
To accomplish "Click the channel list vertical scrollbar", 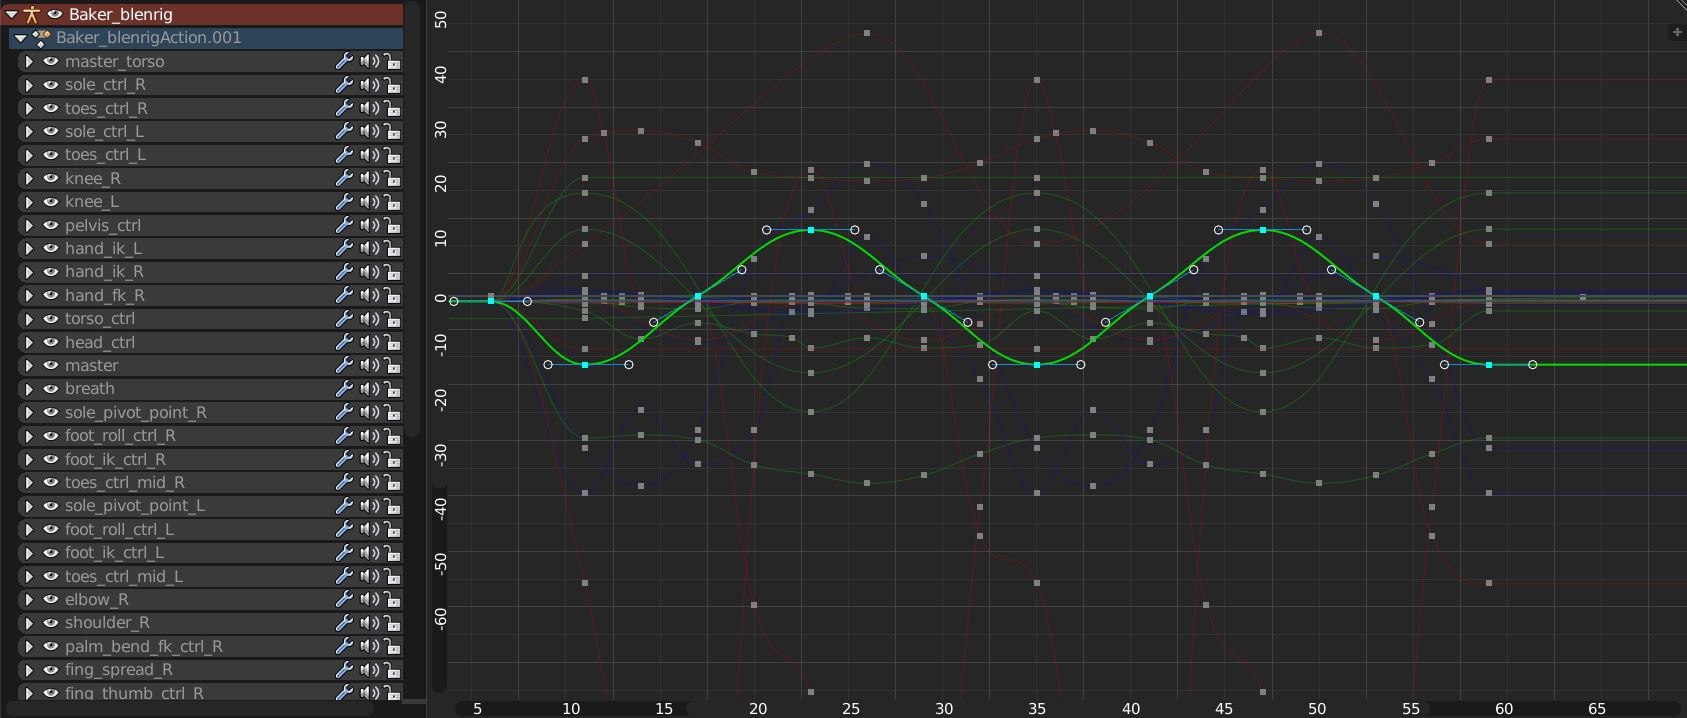I will click(x=412, y=218).
